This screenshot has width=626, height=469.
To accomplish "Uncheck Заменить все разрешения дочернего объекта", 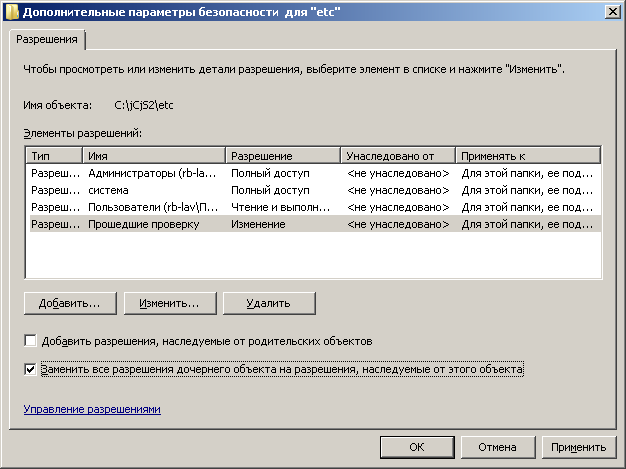I will tap(30, 369).
